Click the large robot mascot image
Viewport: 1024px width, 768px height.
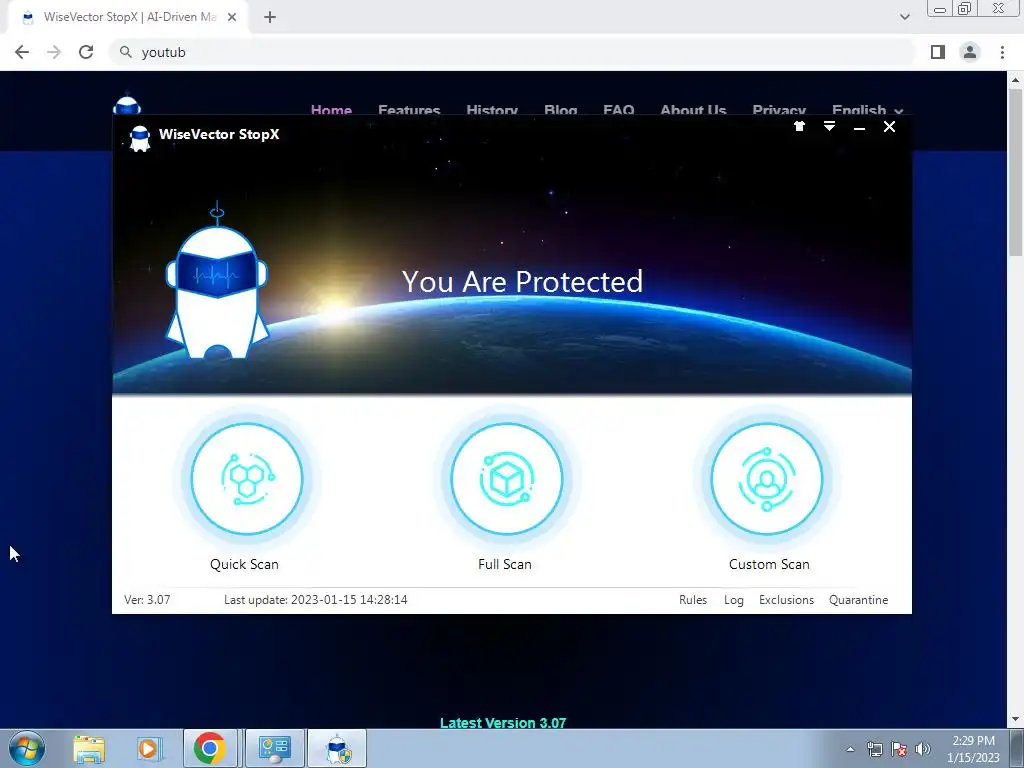coord(217,281)
